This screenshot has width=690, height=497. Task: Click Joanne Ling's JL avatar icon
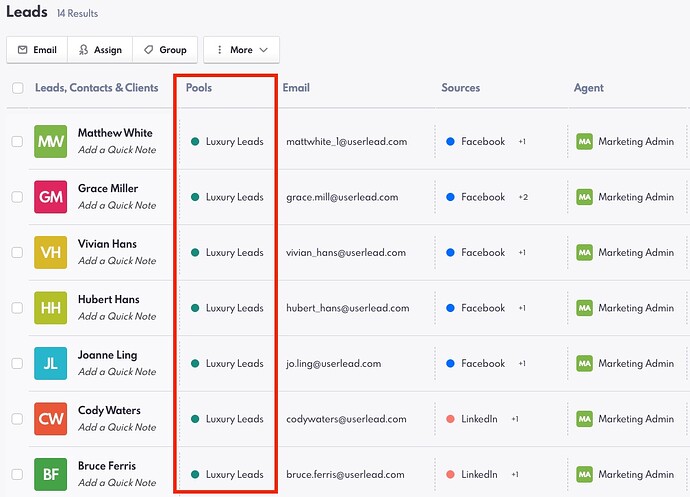click(50, 364)
